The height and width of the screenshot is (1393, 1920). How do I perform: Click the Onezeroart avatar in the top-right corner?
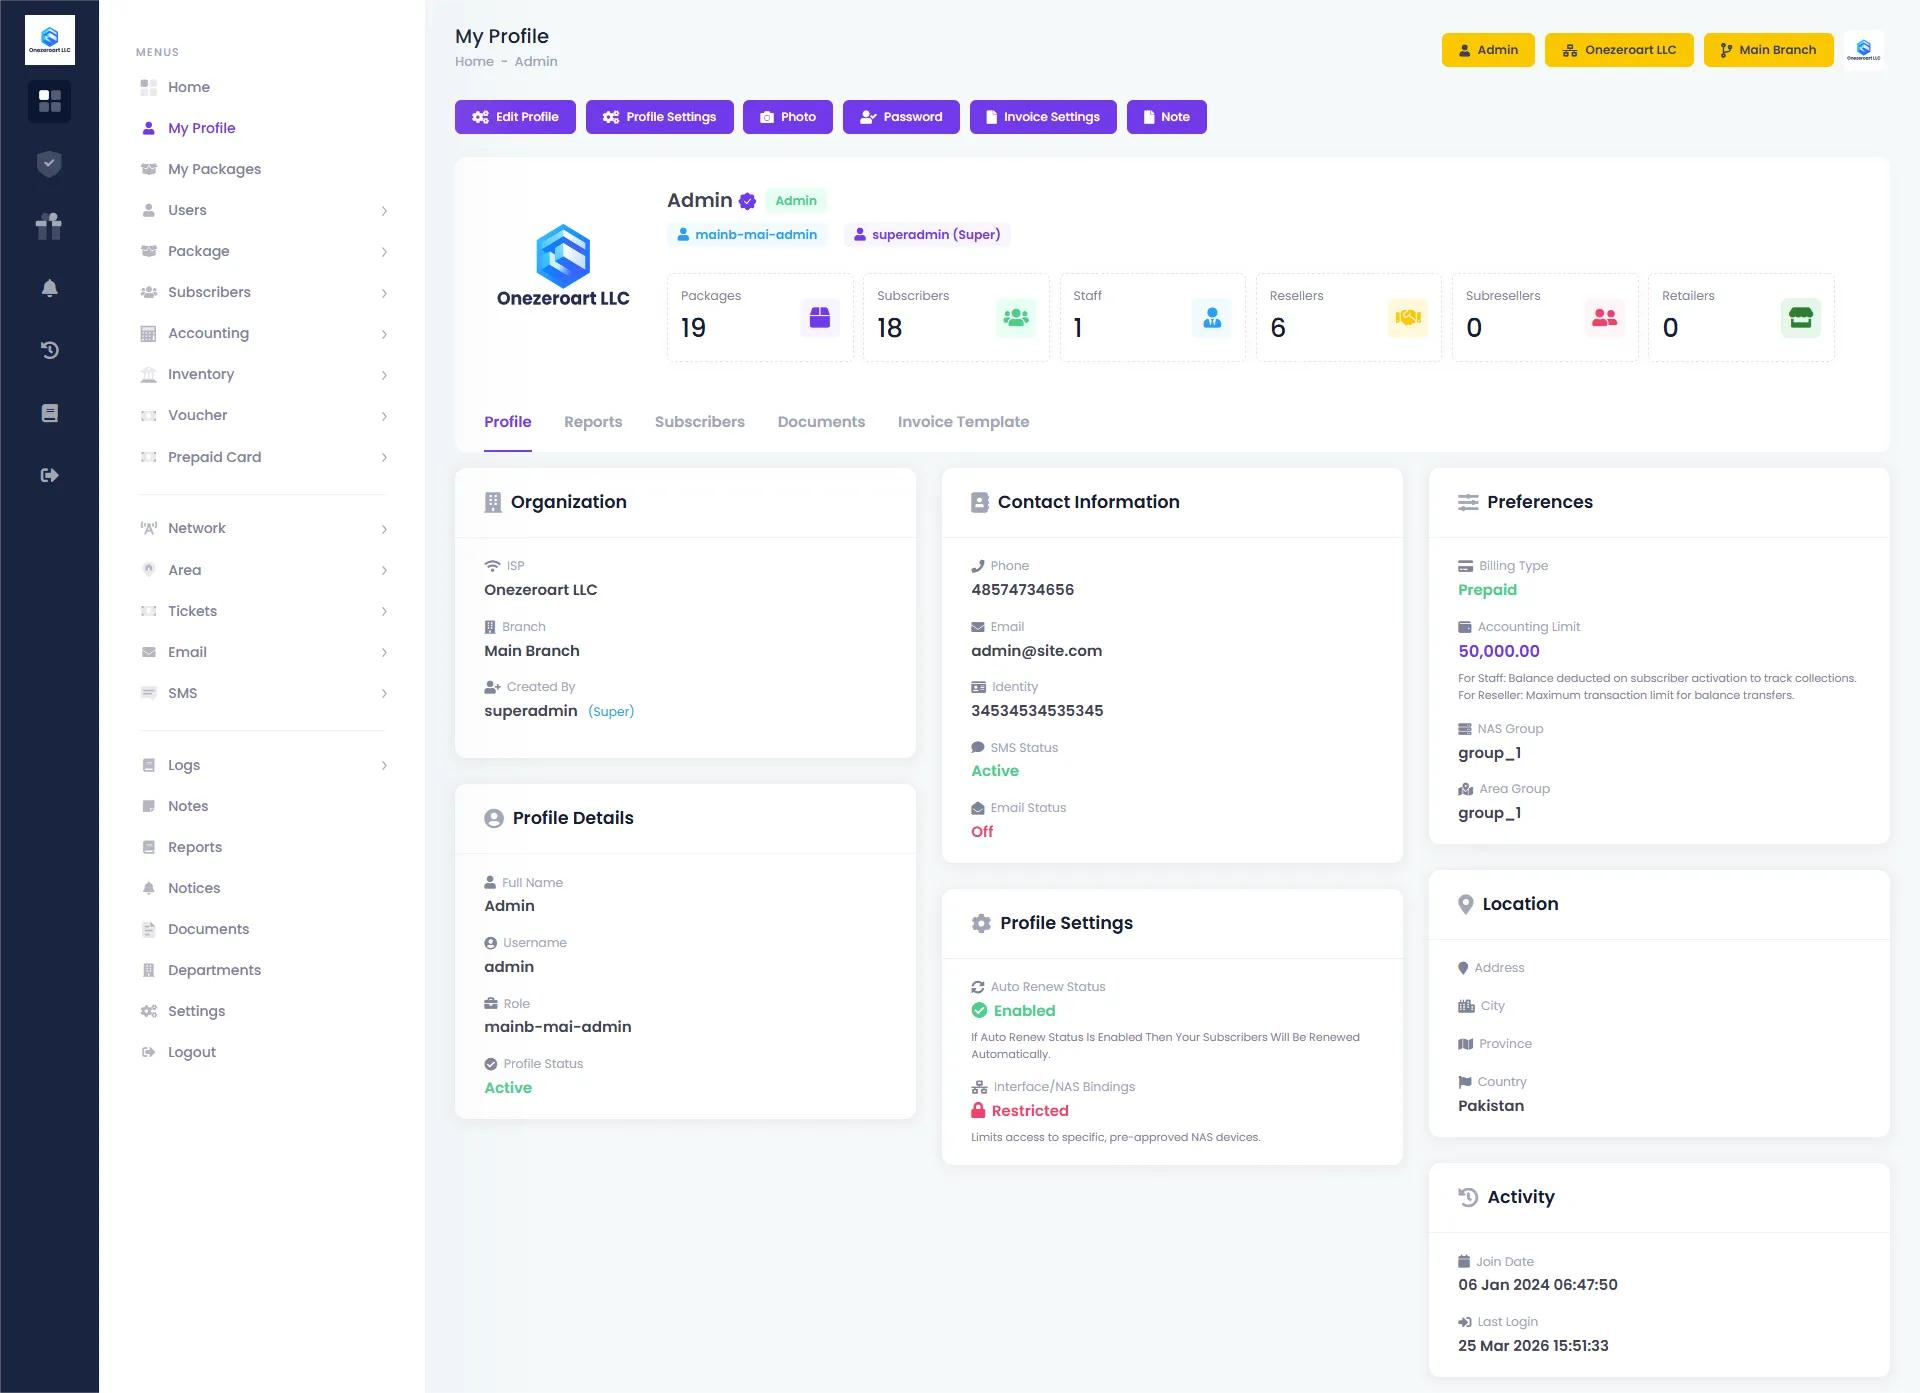coord(1863,50)
